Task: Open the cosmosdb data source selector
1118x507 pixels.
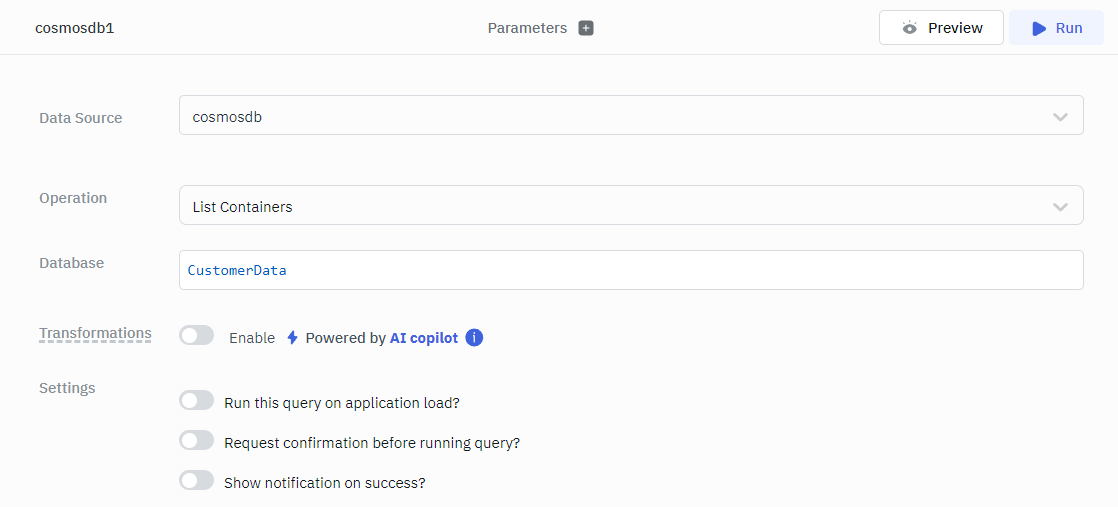Action: coord(630,116)
